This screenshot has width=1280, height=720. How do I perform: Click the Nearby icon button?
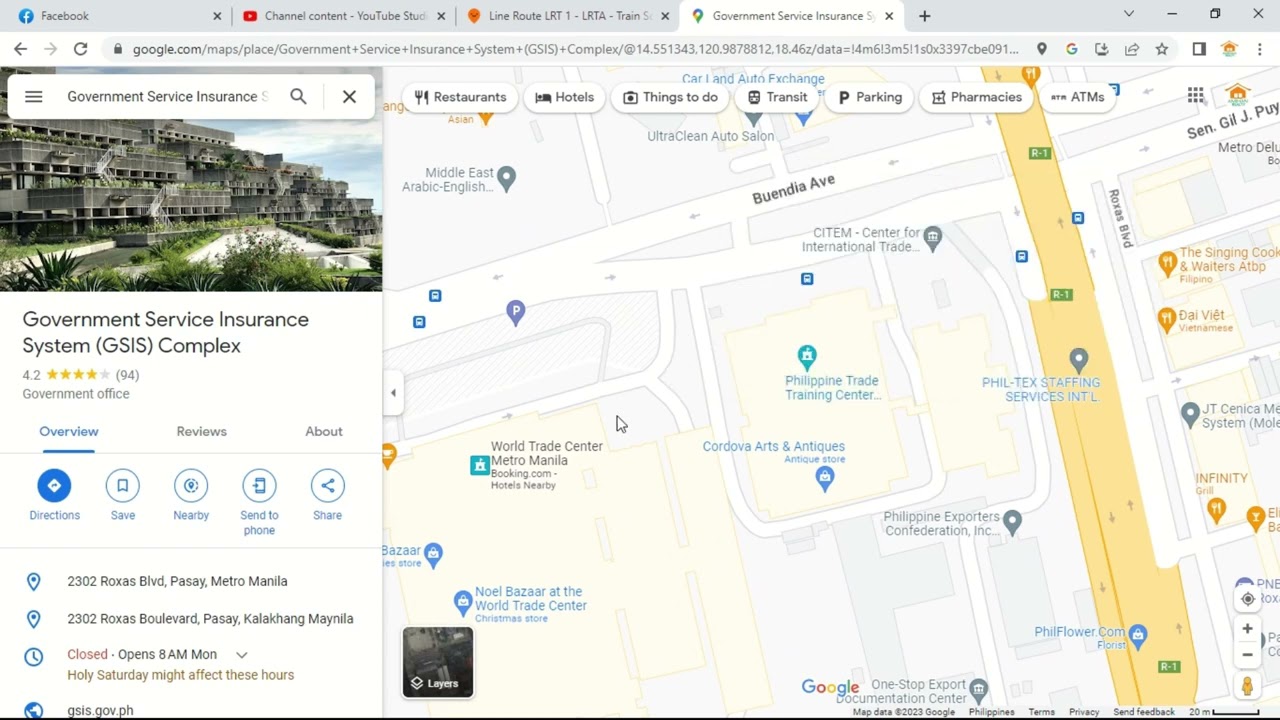click(x=191, y=486)
